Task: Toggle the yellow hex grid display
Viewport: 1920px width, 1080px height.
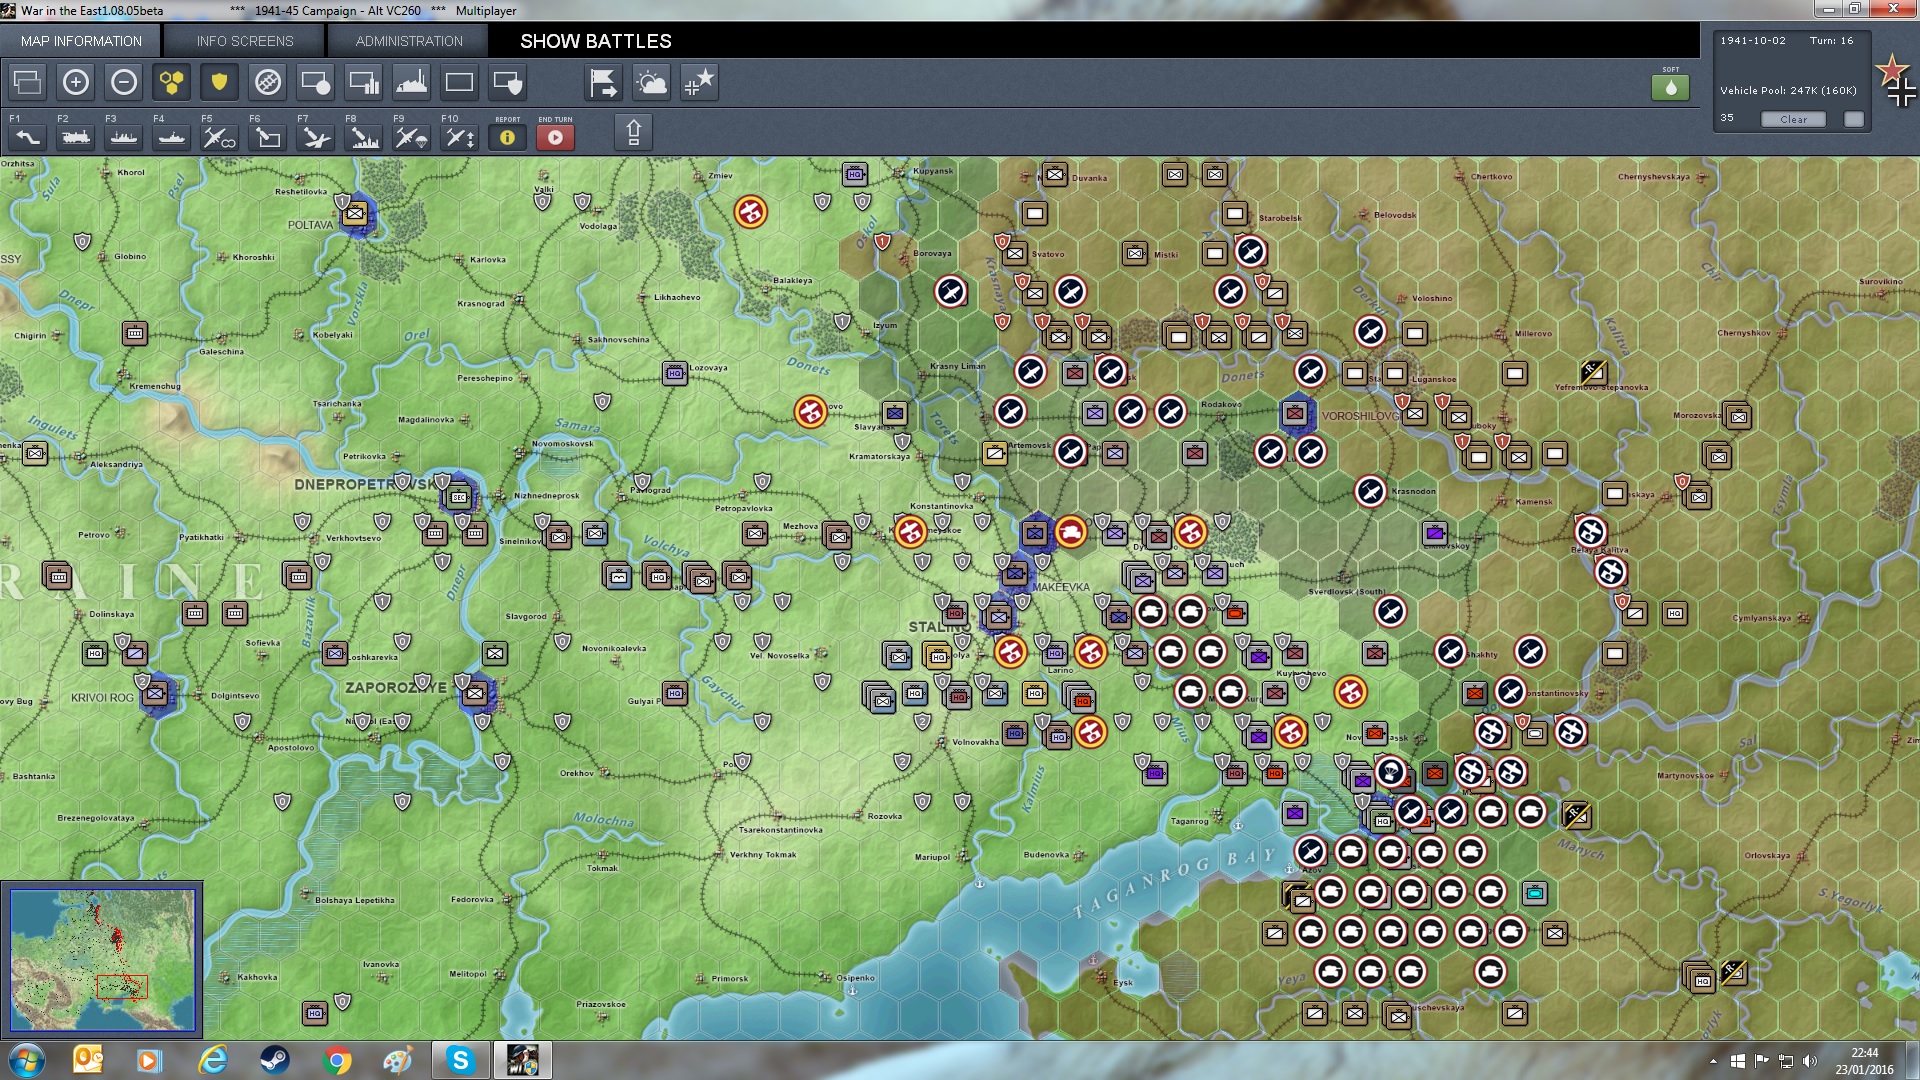Action: coord(172,82)
